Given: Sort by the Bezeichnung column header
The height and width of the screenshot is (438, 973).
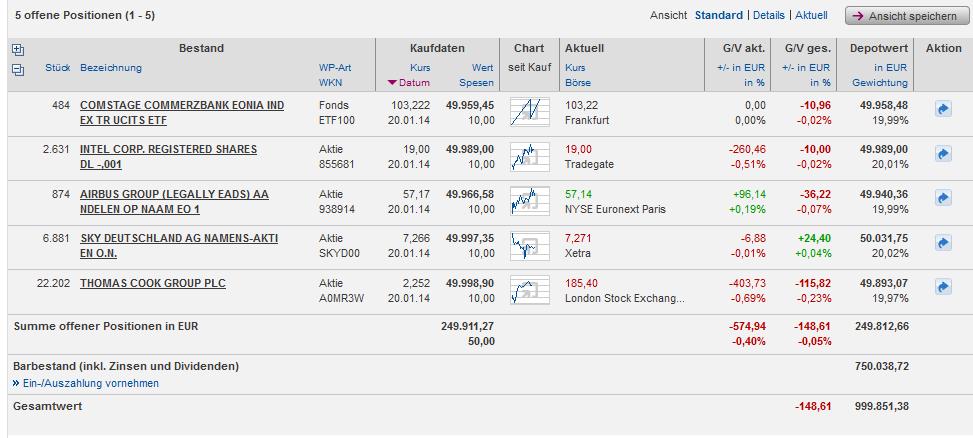Looking at the screenshot, I should (x=111, y=68).
